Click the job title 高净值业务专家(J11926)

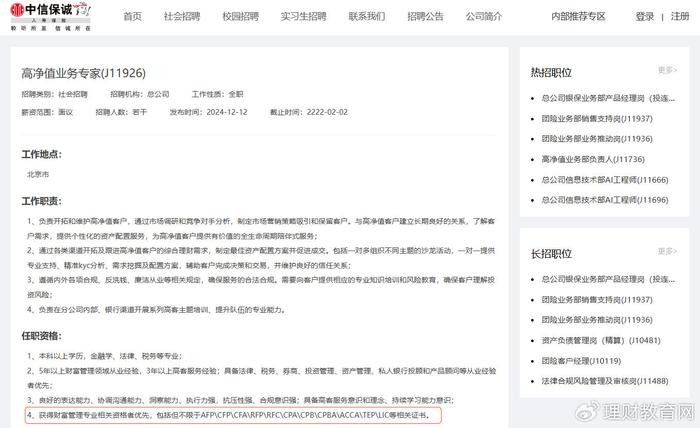tap(83, 73)
